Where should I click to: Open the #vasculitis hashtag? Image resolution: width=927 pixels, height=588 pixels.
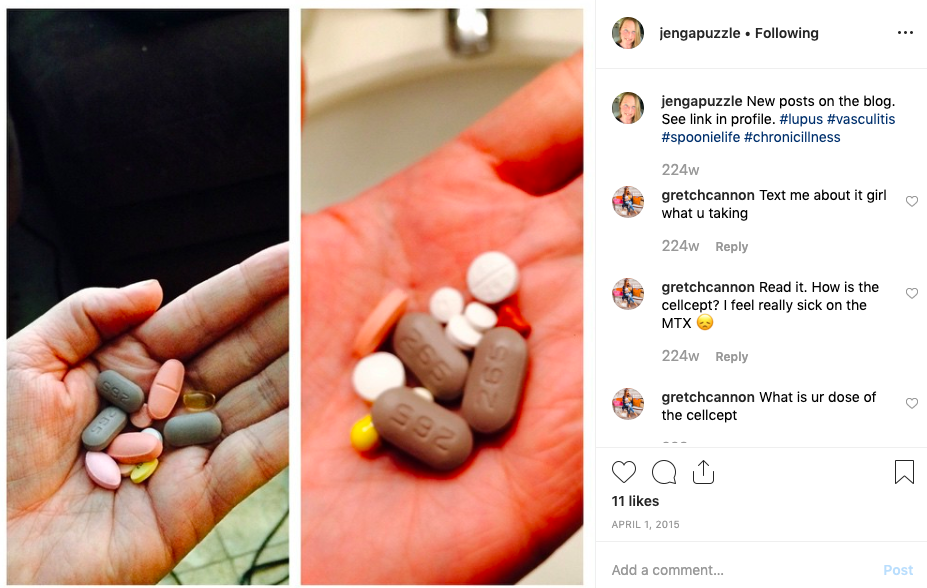(x=861, y=119)
